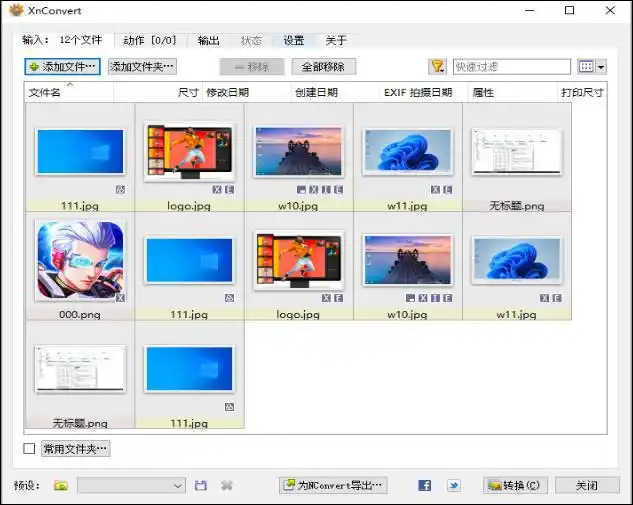Expand the 预设 preset combo box
The width and height of the screenshot is (633, 505).
[131, 486]
